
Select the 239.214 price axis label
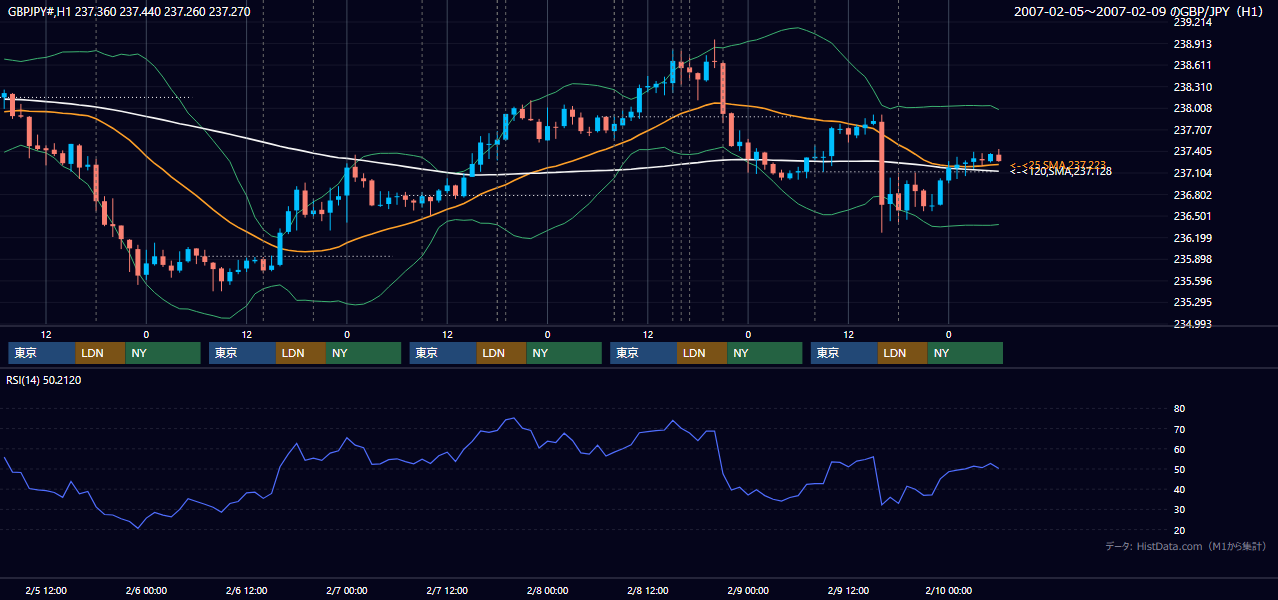tap(1191, 22)
